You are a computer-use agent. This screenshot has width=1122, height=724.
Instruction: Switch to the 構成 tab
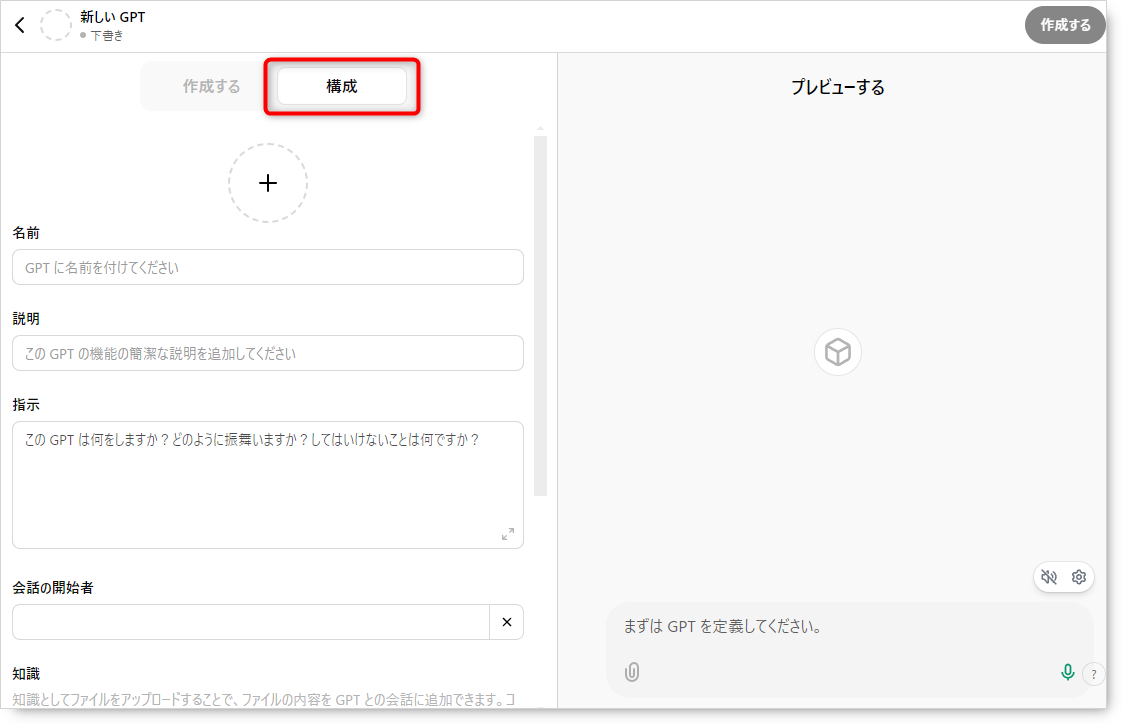pos(341,87)
